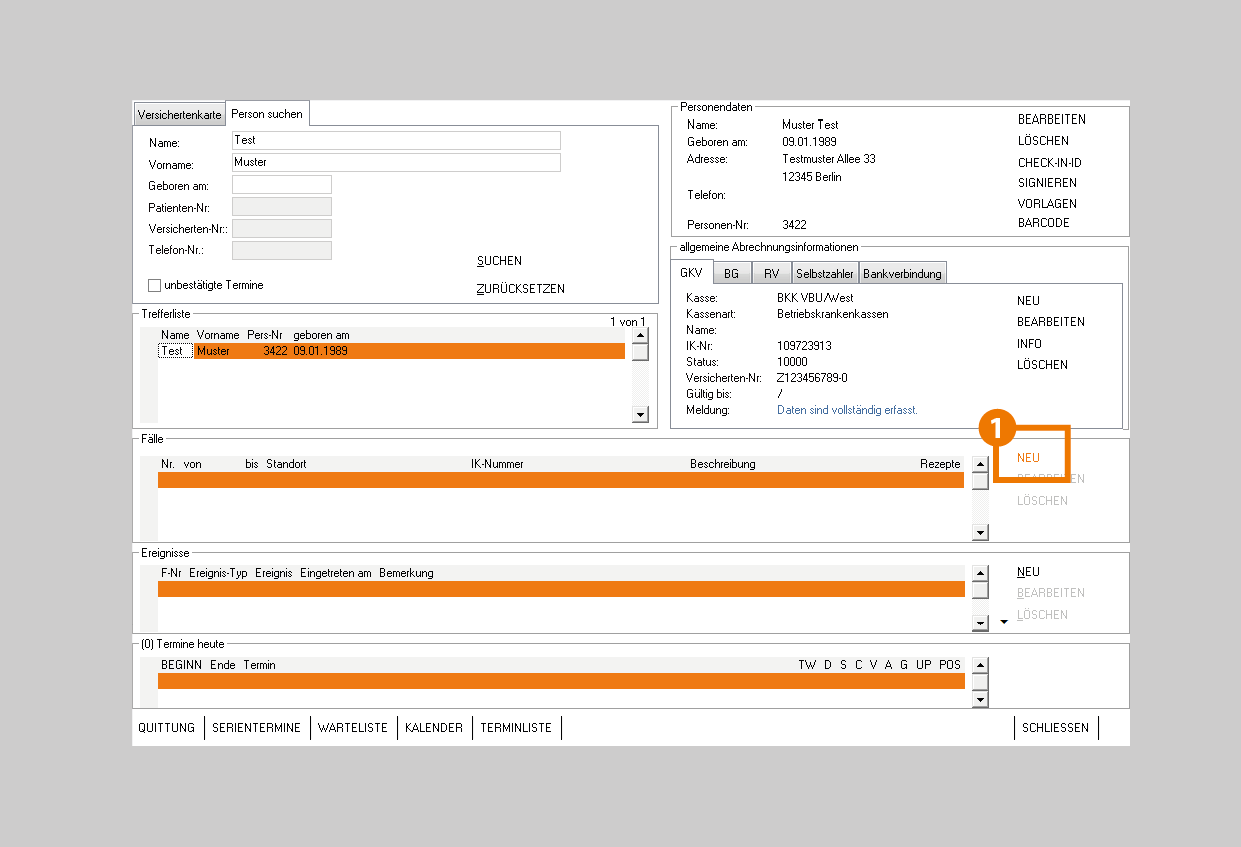
Task: Expand the small arrow beside Ereignisse list
Action: coord(1004,622)
